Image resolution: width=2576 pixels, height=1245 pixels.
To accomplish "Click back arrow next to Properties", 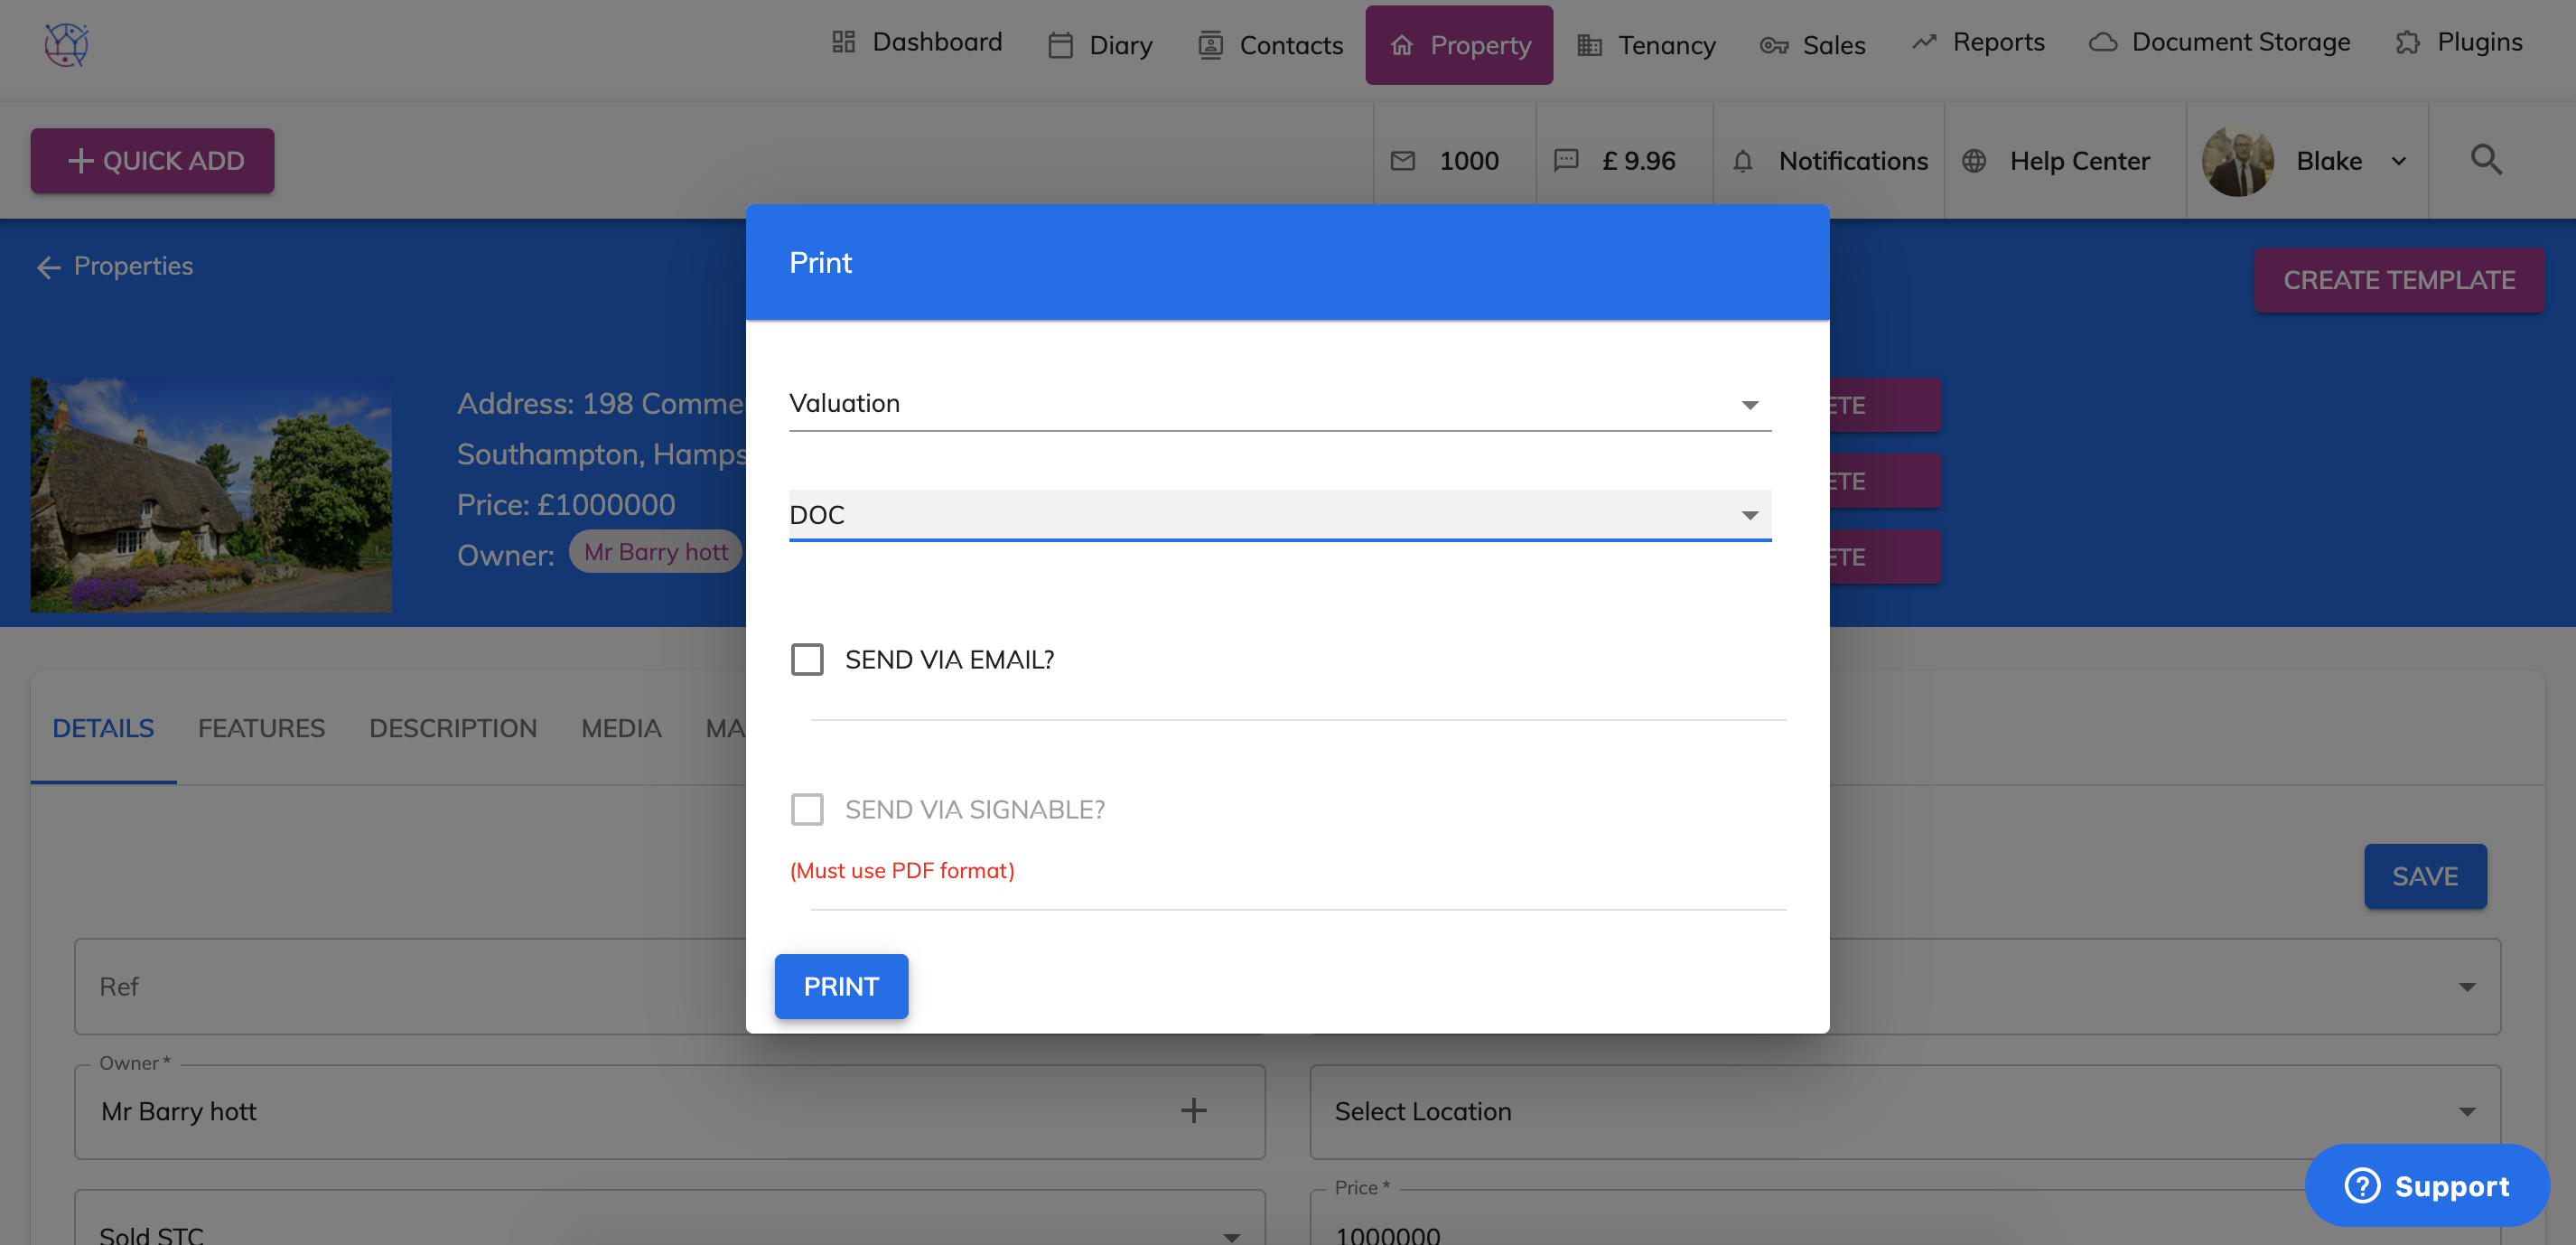I will [48, 267].
